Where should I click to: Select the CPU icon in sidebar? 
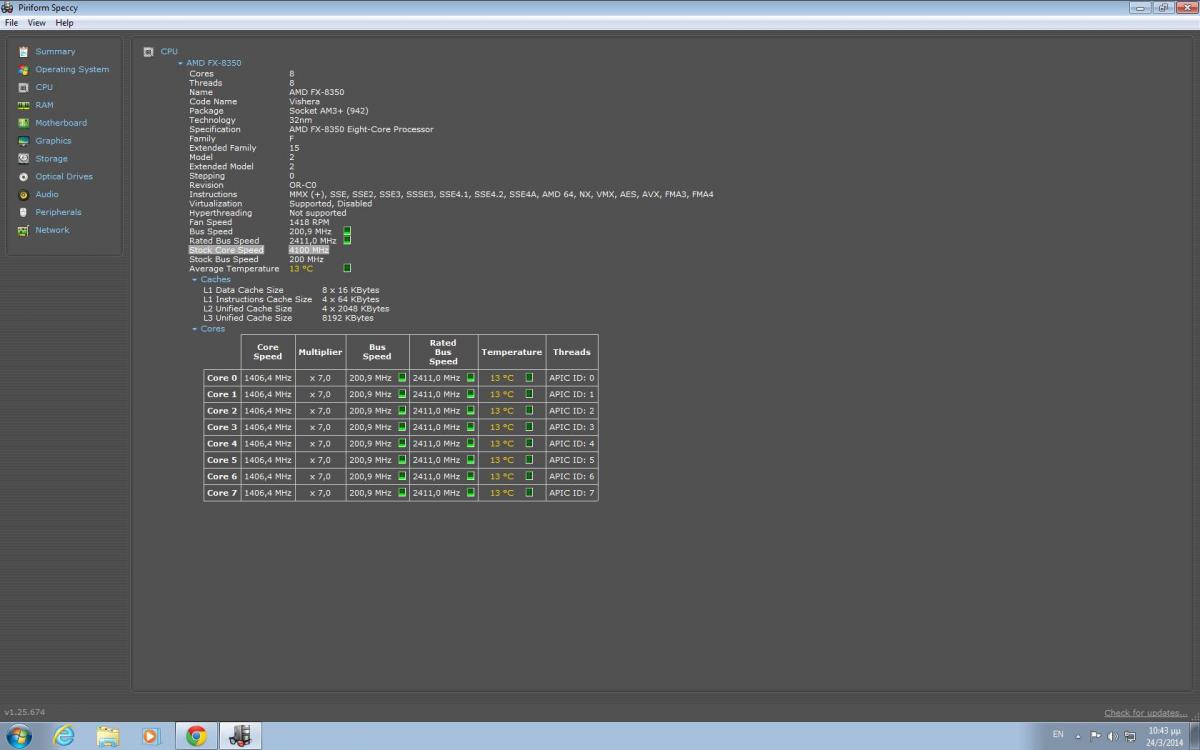(x=24, y=87)
